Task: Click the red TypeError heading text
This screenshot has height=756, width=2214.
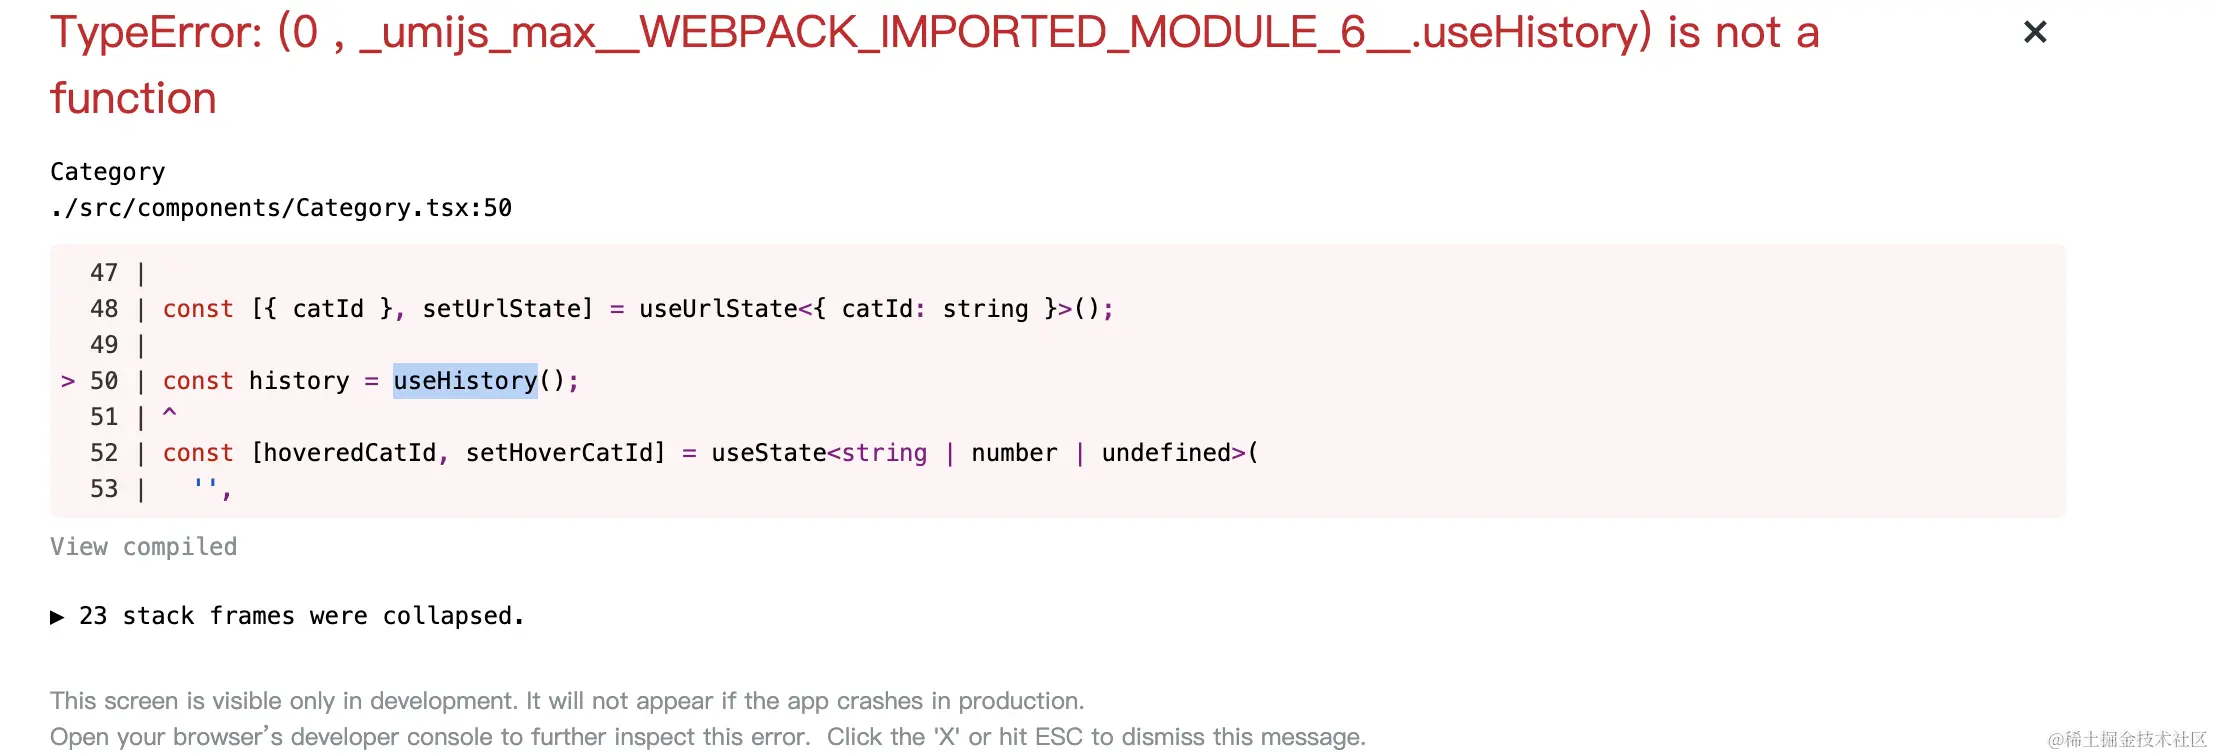Action: (x=934, y=33)
